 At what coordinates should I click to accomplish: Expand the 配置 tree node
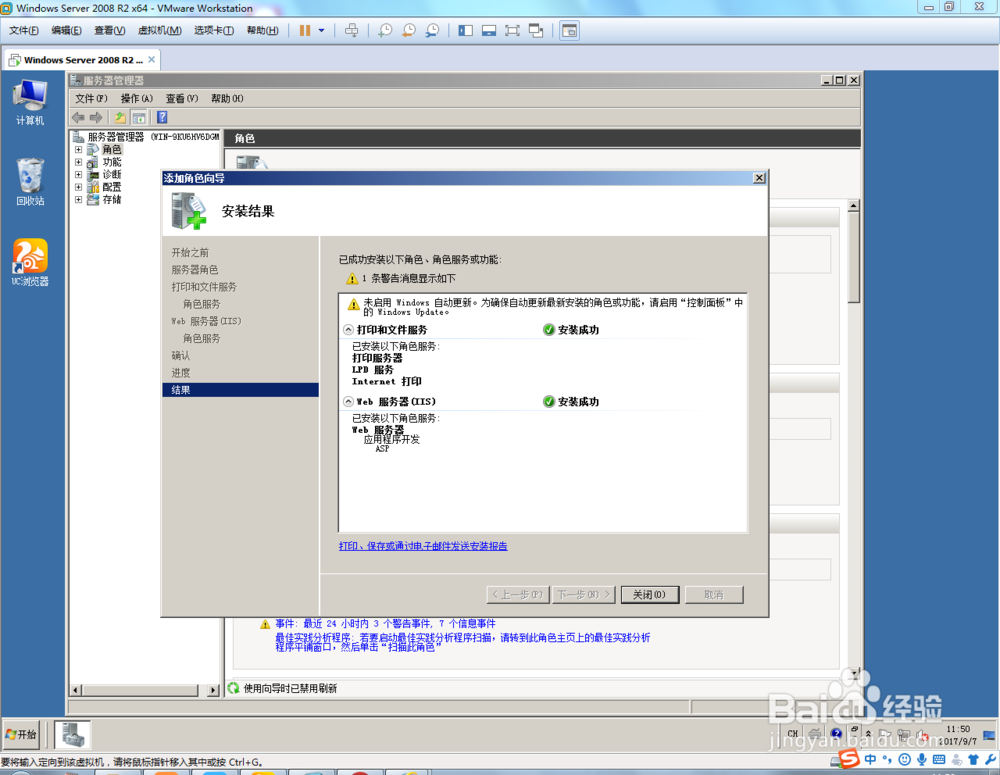(x=78, y=187)
